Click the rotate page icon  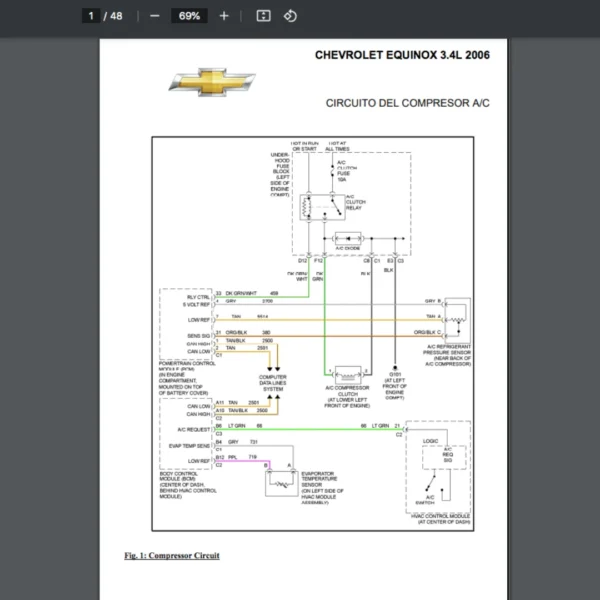290,16
